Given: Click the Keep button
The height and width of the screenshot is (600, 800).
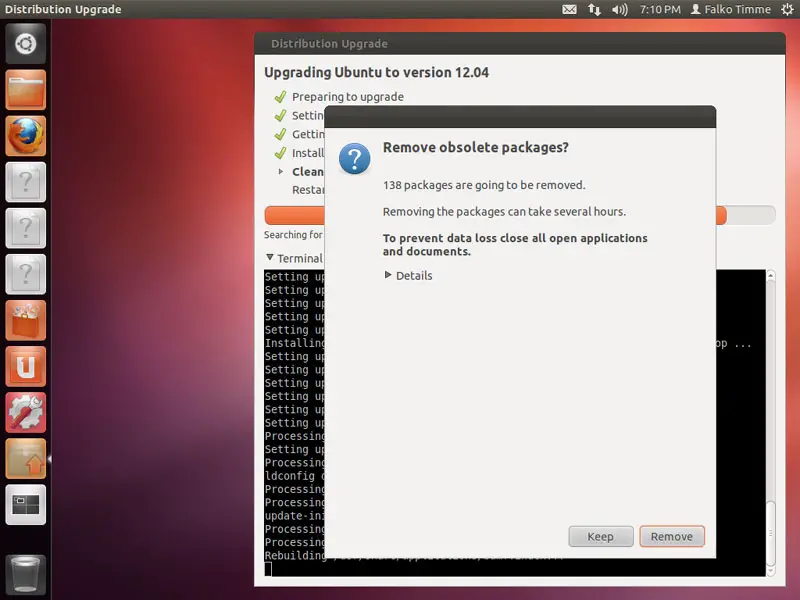Looking at the screenshot, I should coord(600,536).
